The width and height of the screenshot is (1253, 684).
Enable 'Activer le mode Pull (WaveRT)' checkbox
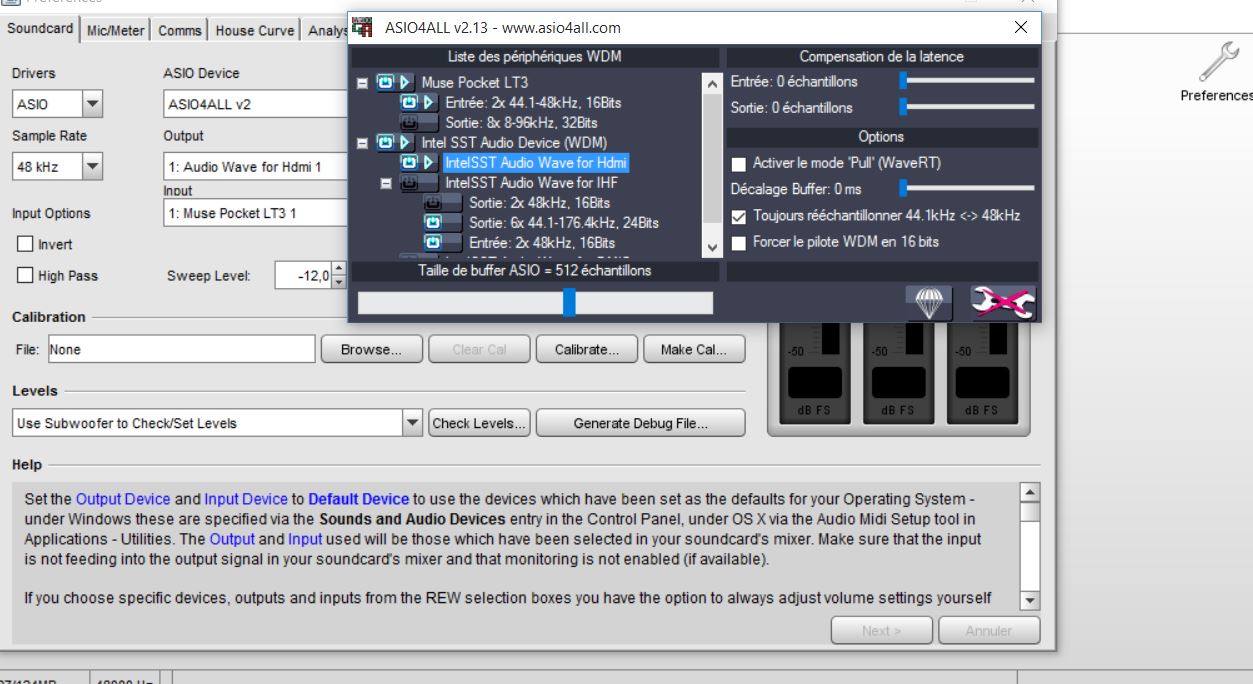[739, 163]
